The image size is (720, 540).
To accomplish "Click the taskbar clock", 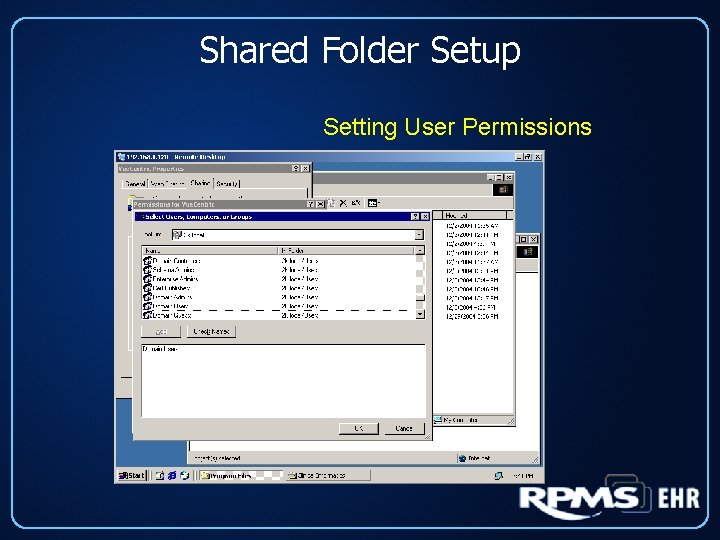I will coord(523,476).
